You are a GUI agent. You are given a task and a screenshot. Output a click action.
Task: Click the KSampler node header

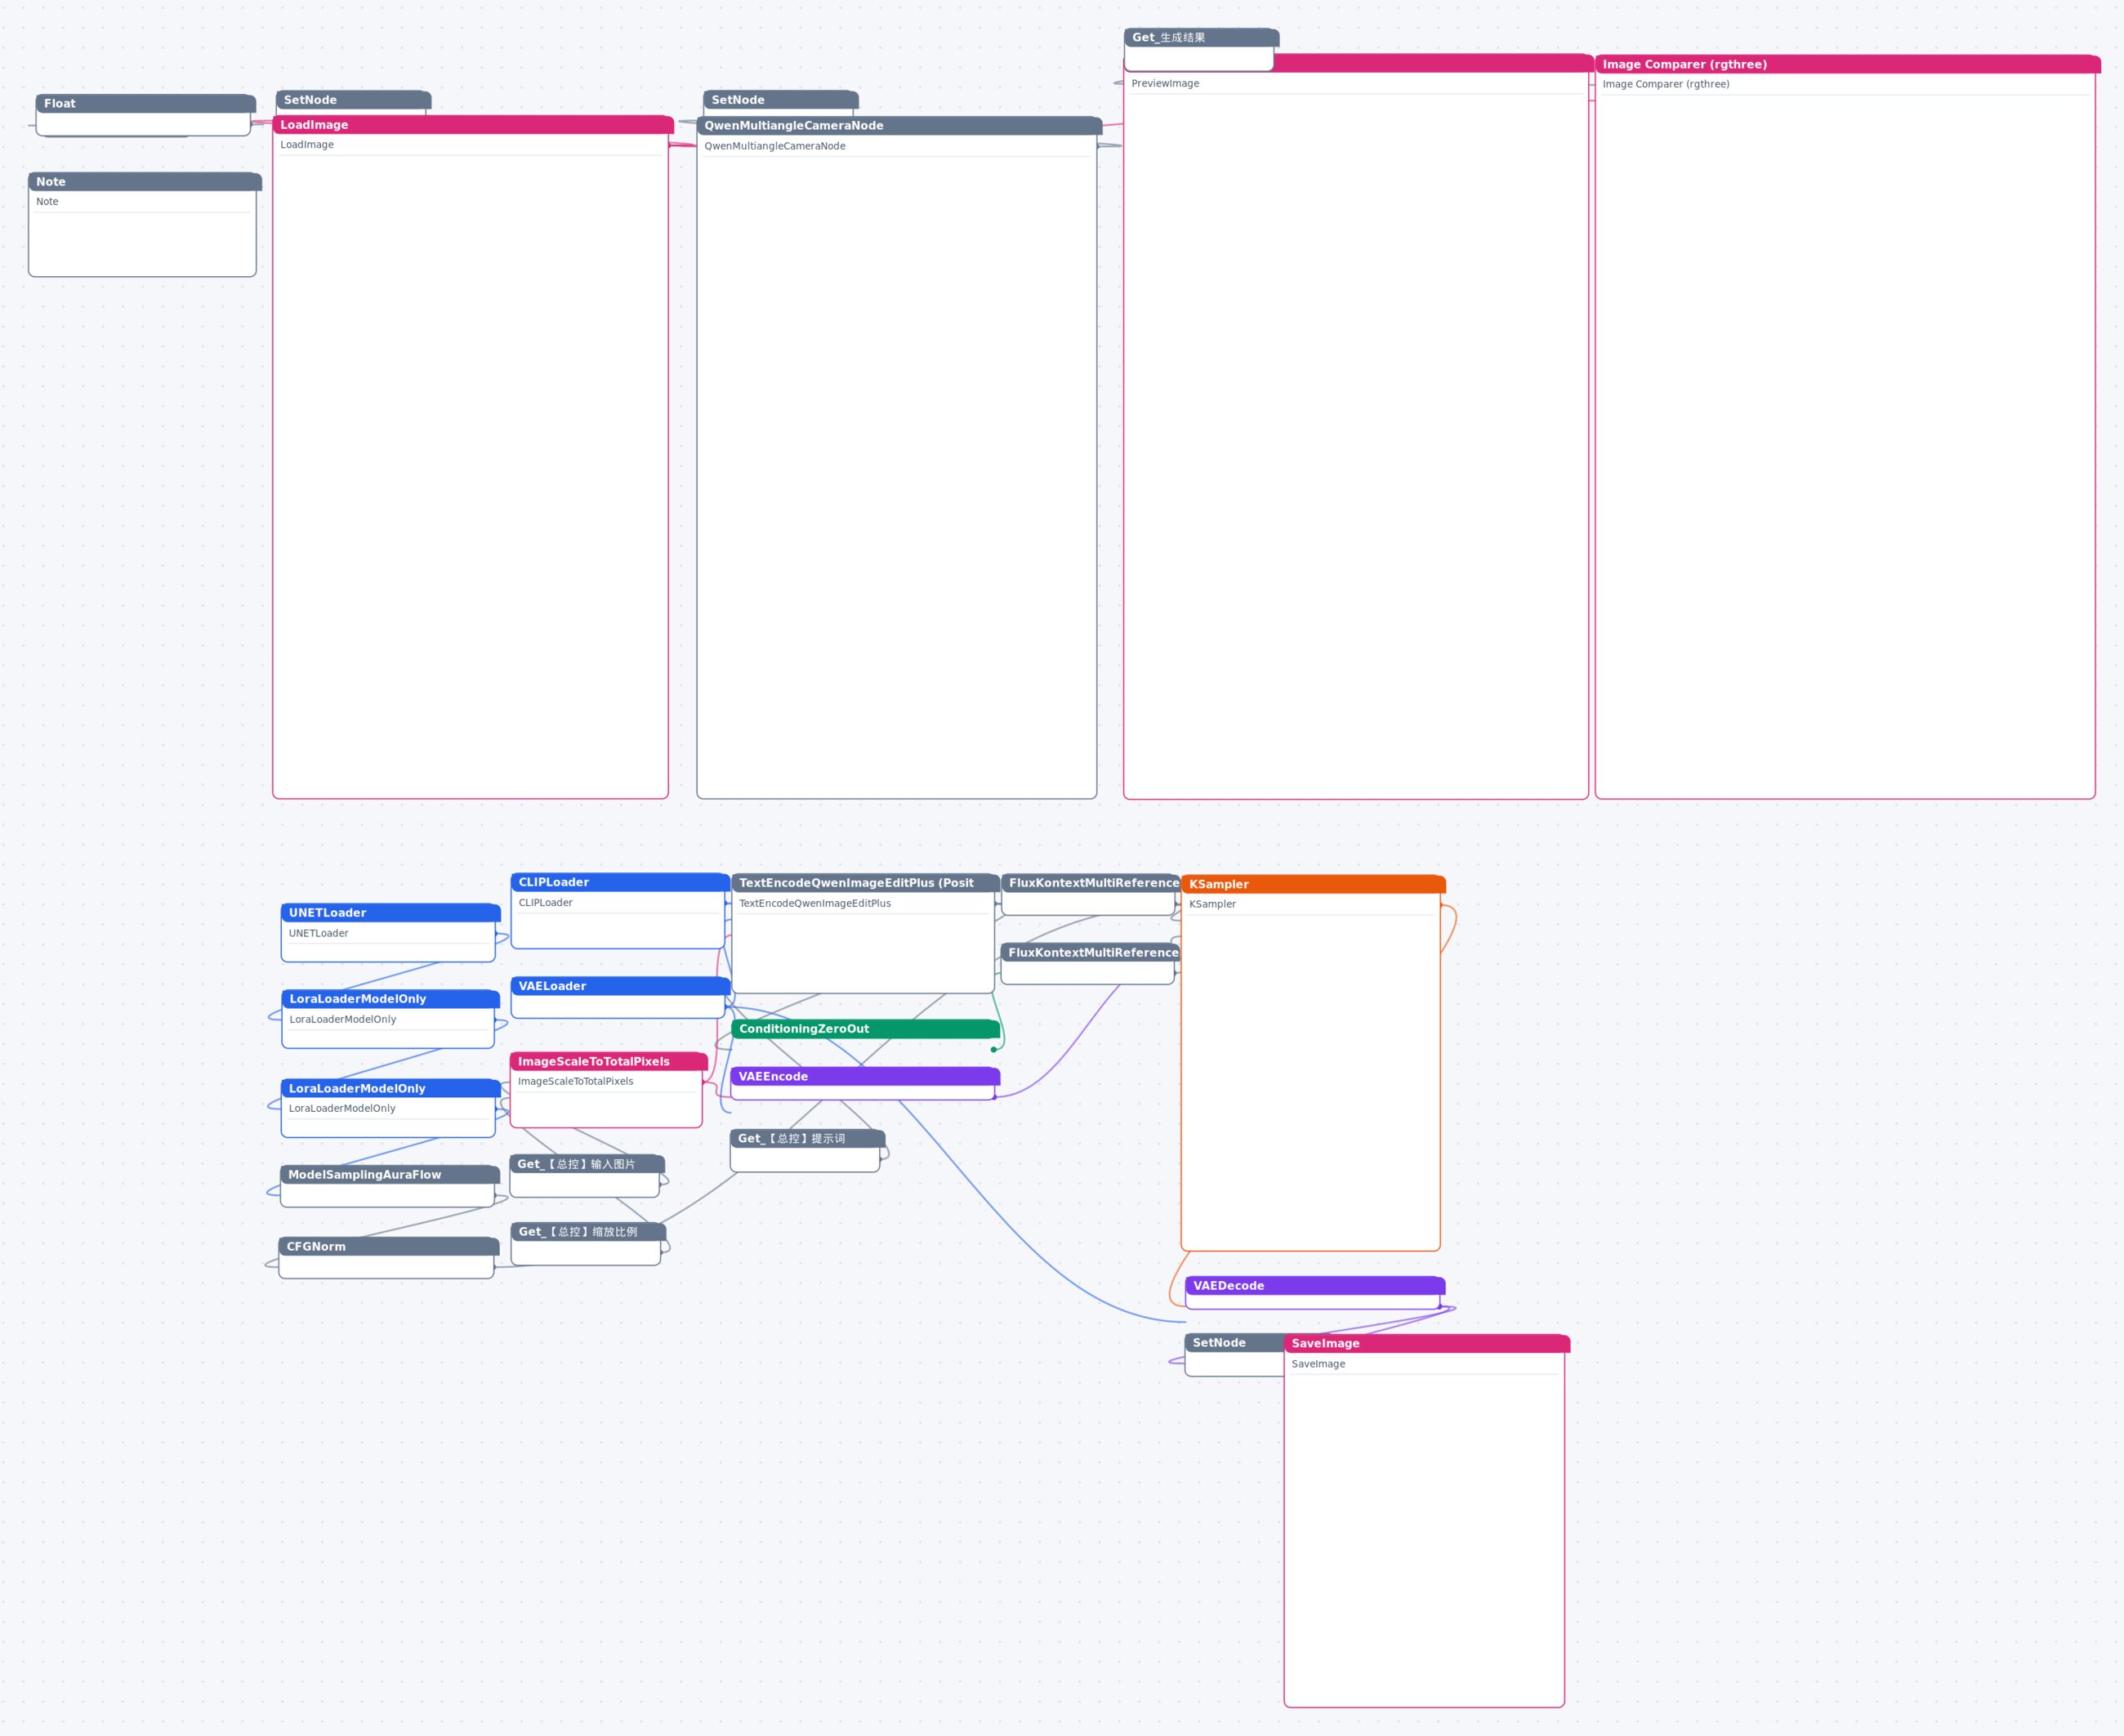coord(1313,884)
